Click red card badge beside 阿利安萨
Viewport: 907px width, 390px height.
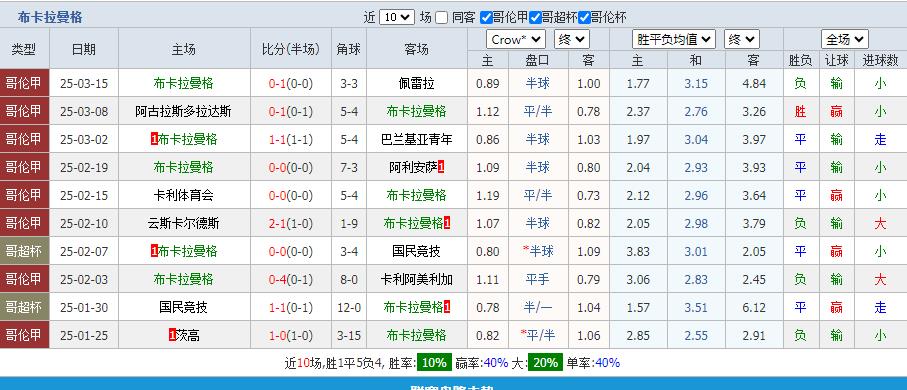(441, 168)
